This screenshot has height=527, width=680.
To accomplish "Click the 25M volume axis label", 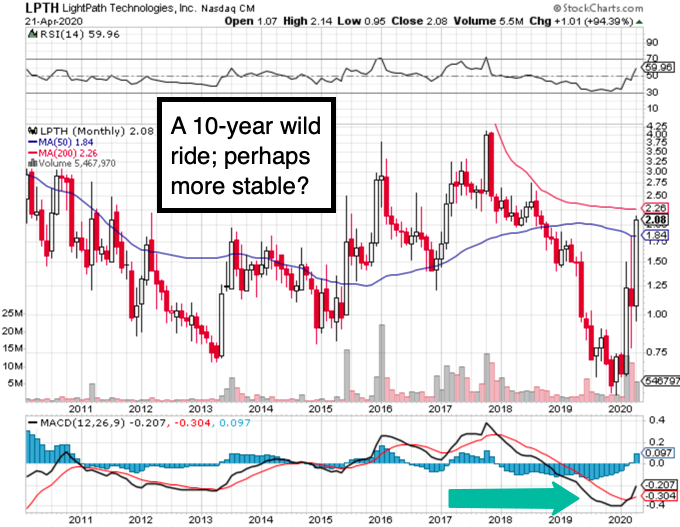I will [x=13, y=313].
